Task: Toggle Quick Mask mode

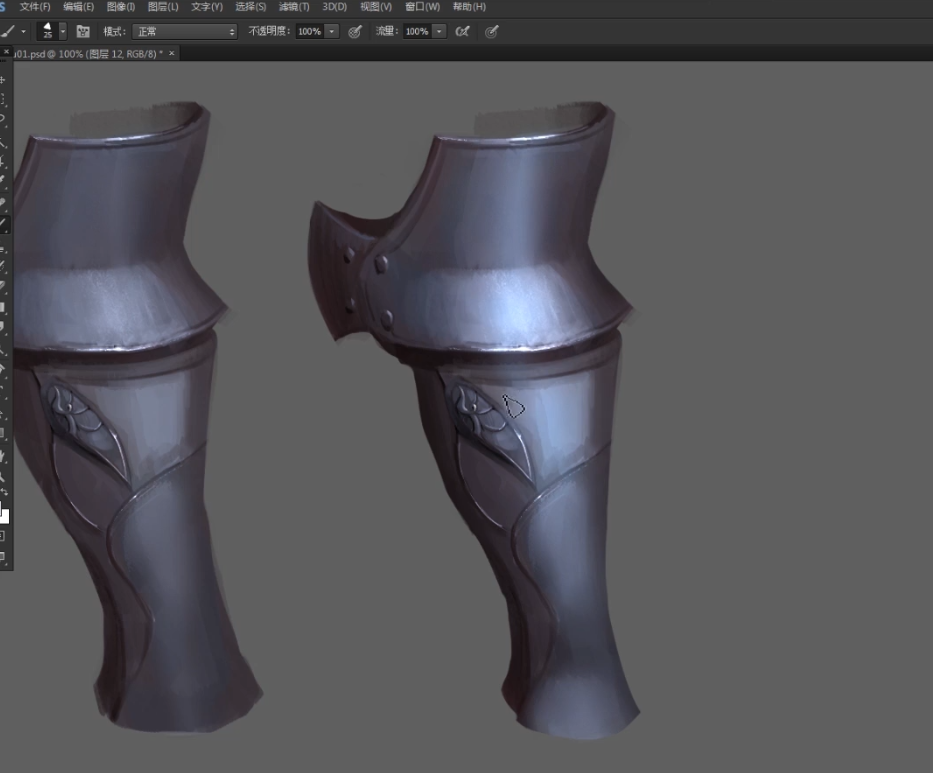Action: (3, 536)
